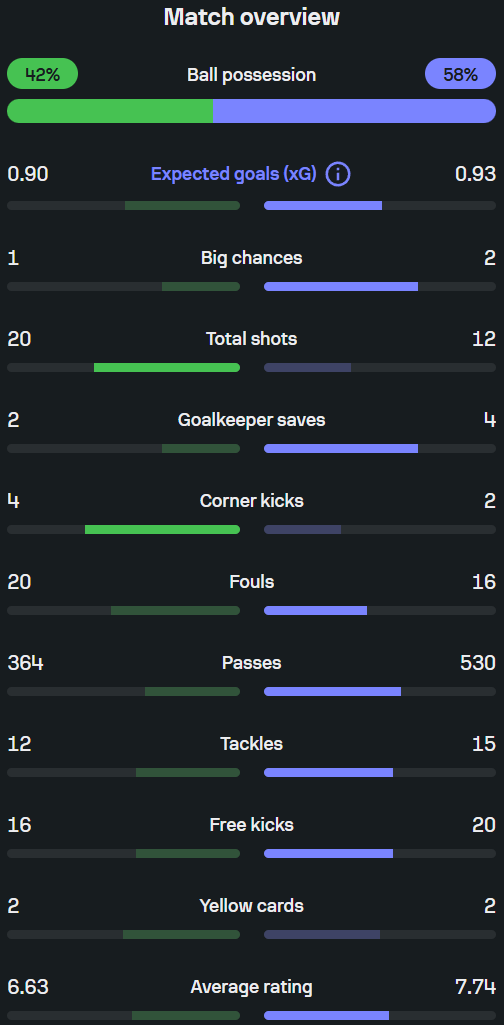504x1025 pixels.
Task: Click the Tackles stat label
Action: tap(252, 744)
